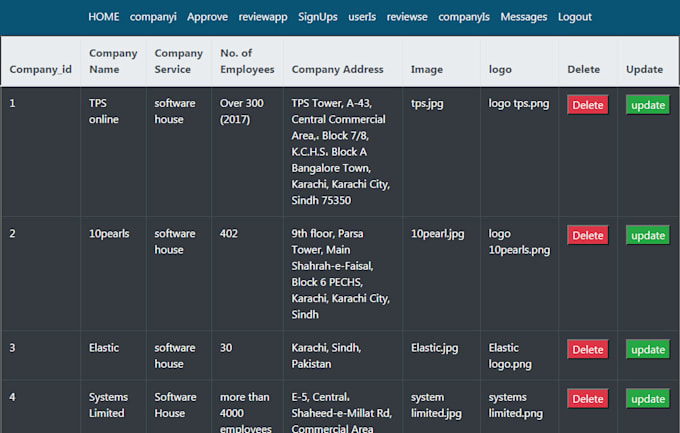Image resolution: width=680 pixels, height=433 pixels.
Task: Open reviewse from the top menu
Action: 407,17
